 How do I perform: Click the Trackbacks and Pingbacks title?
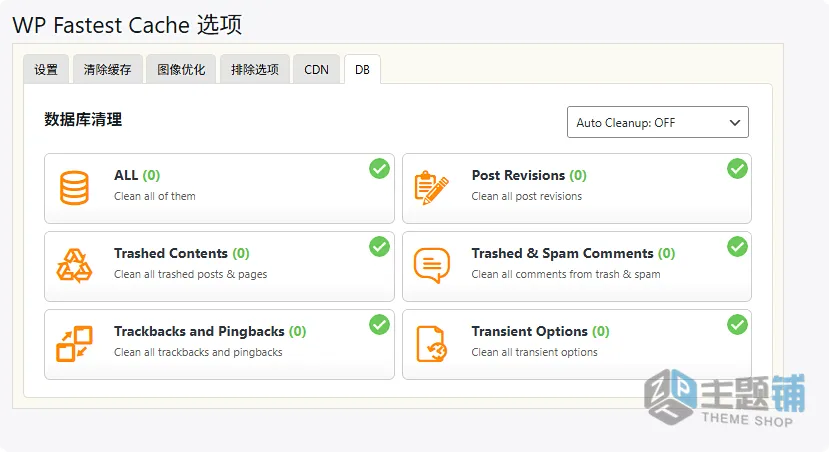(210, 331)
